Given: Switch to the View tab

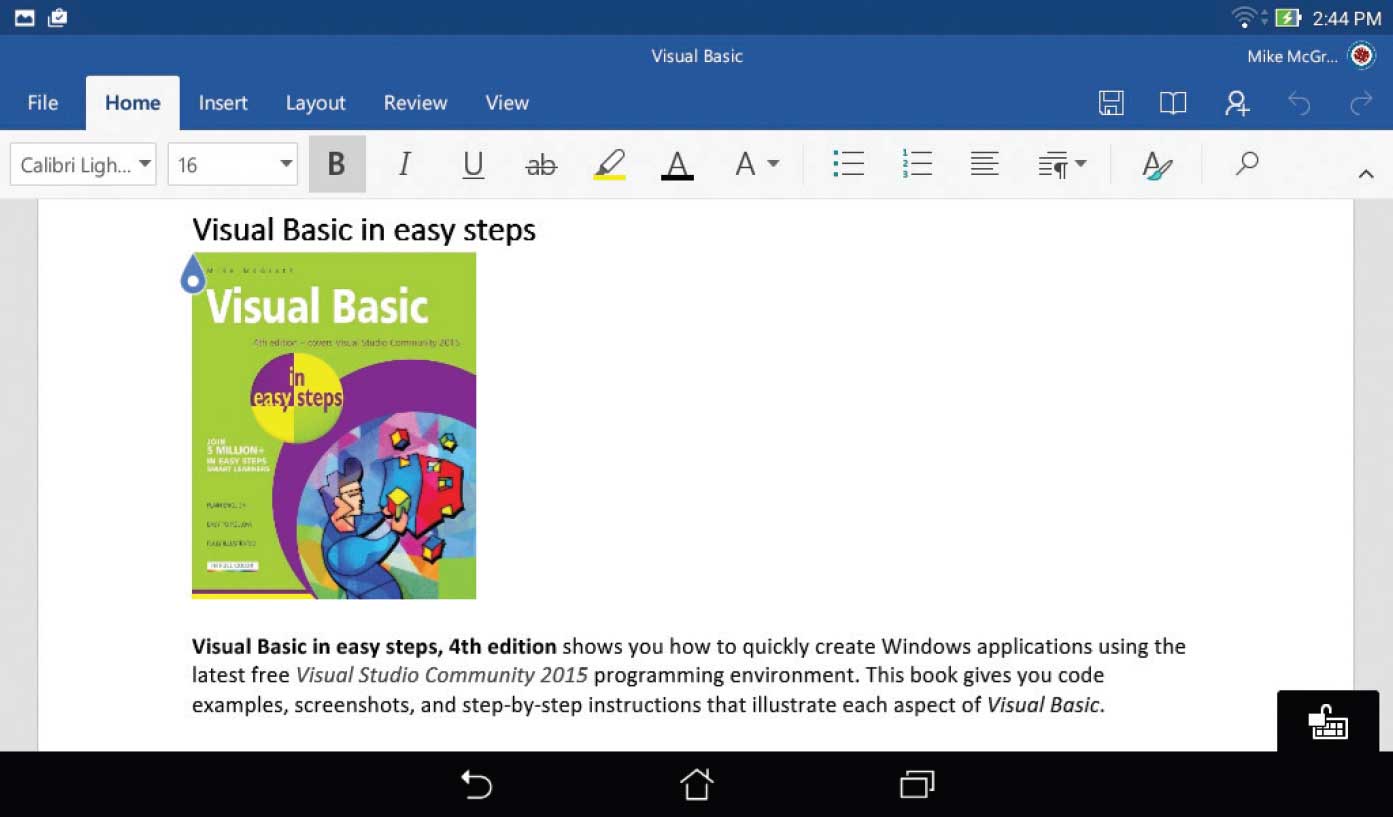Looking at the screenshot, I should click(507, 102).
